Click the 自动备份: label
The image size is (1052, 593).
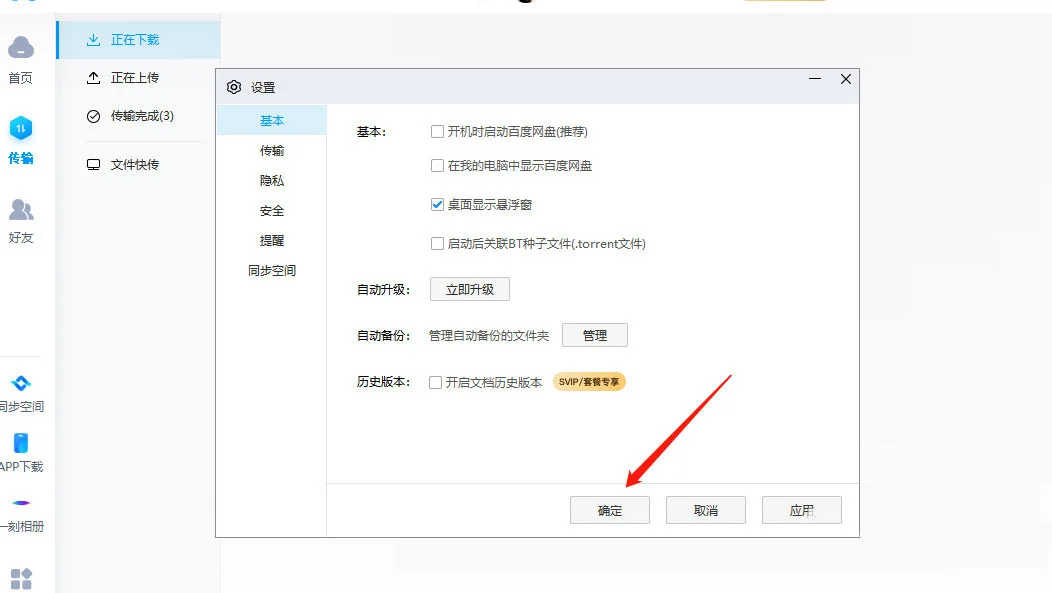pyautogui.click(x=383, y=335)
